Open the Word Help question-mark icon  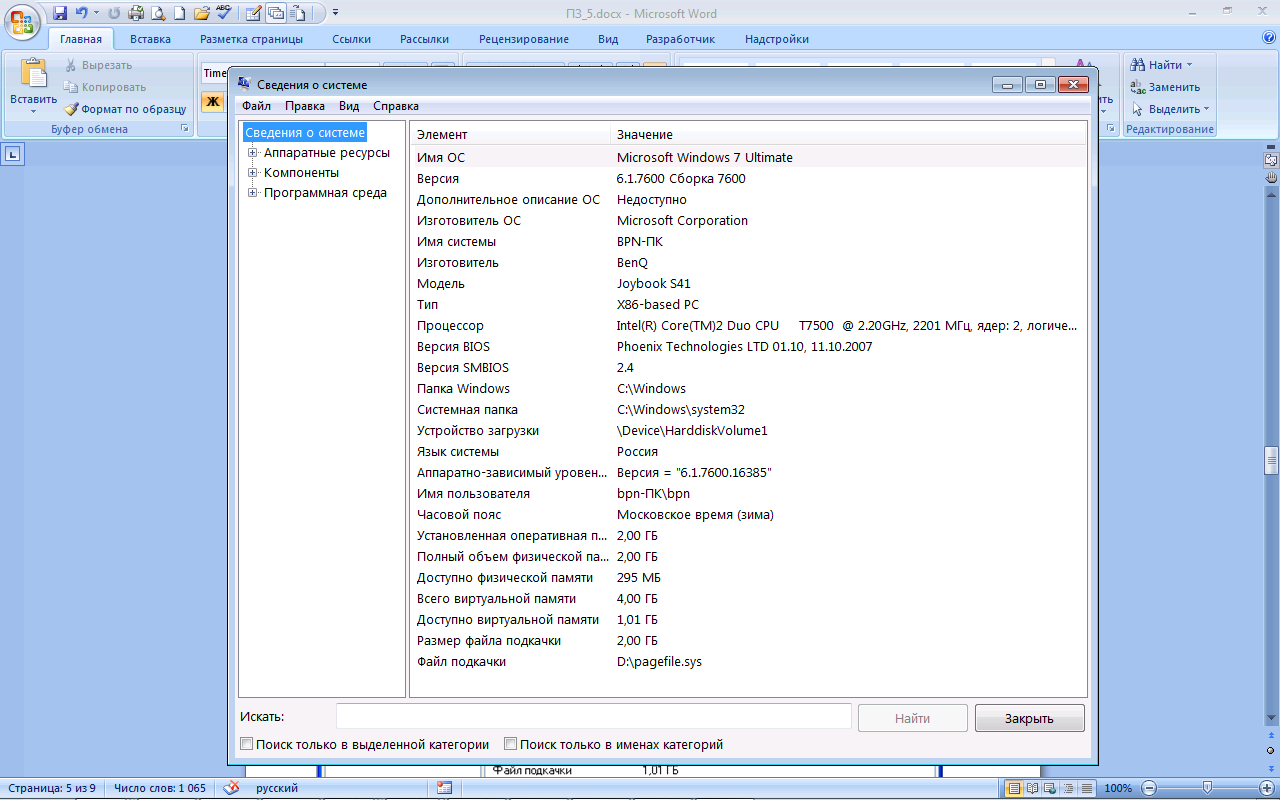[x=1269, y=38]
